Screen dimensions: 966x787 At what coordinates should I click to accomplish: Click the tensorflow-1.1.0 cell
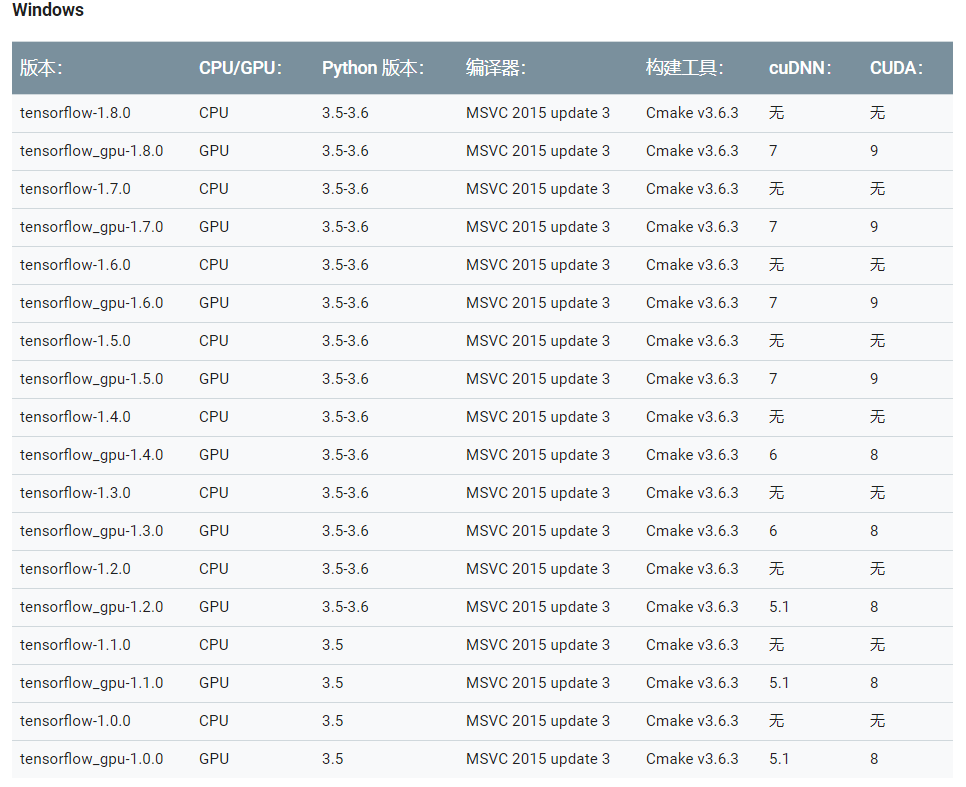[x=75, y=645]
